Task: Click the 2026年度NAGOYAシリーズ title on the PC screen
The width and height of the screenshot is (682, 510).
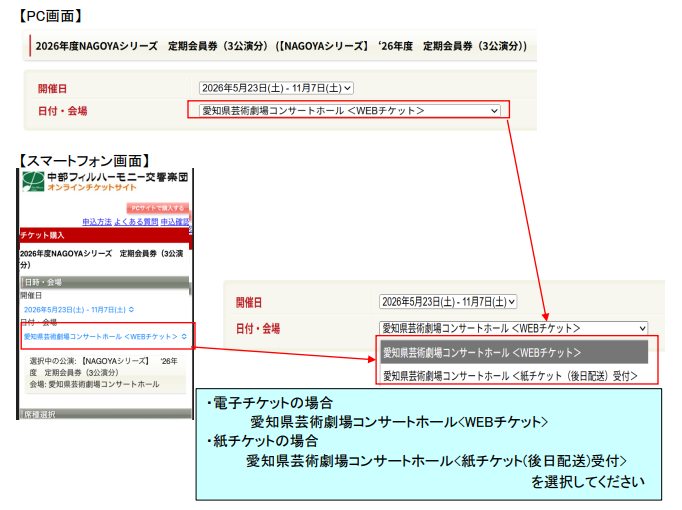Action: coord(280,46)
